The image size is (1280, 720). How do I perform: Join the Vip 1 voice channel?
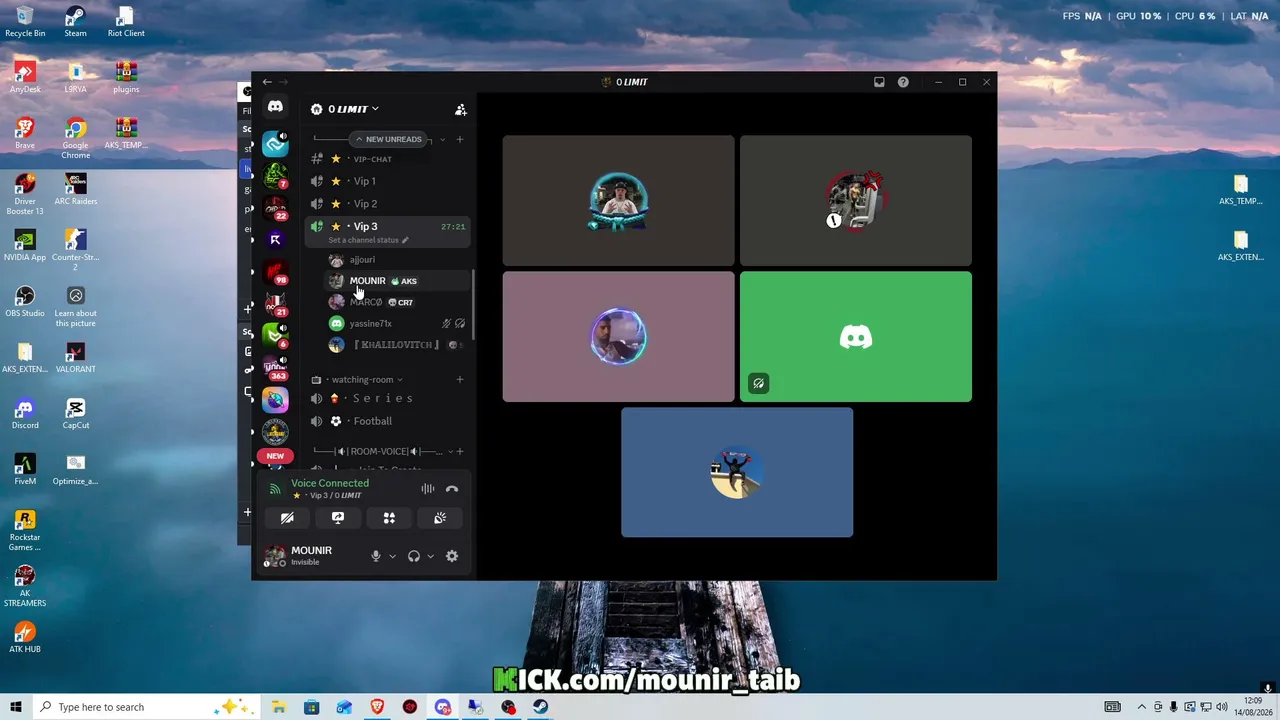(x=386, y=181)
